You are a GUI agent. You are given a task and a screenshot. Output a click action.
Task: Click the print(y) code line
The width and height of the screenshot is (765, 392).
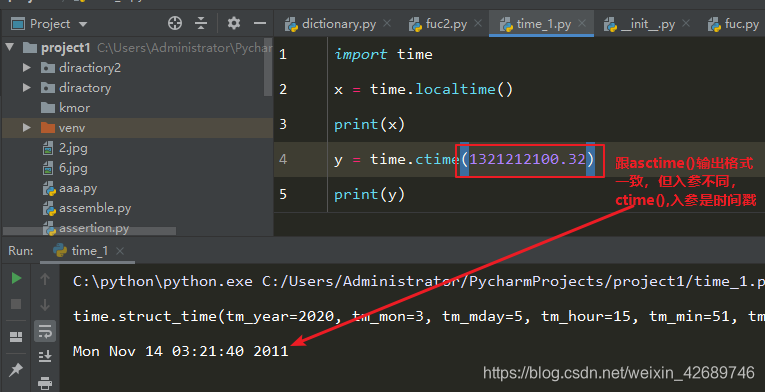click(x=369, y=195)
